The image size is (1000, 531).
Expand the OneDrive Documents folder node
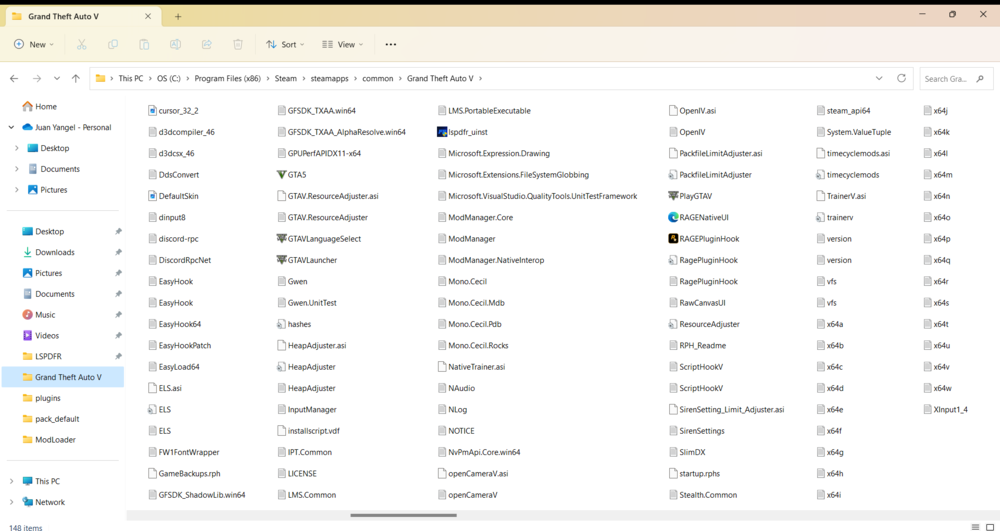click(x=16, y=169)
